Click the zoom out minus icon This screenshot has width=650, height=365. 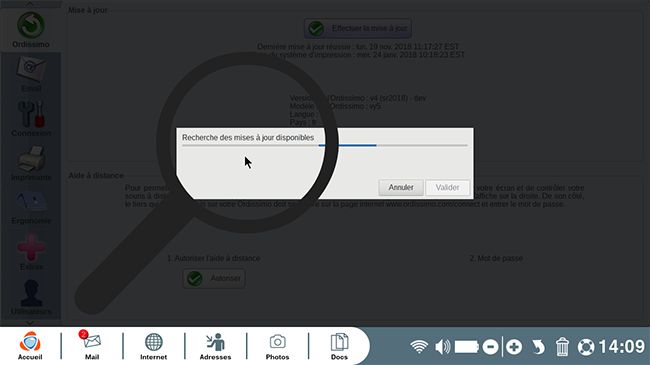[x=490, y=347]
